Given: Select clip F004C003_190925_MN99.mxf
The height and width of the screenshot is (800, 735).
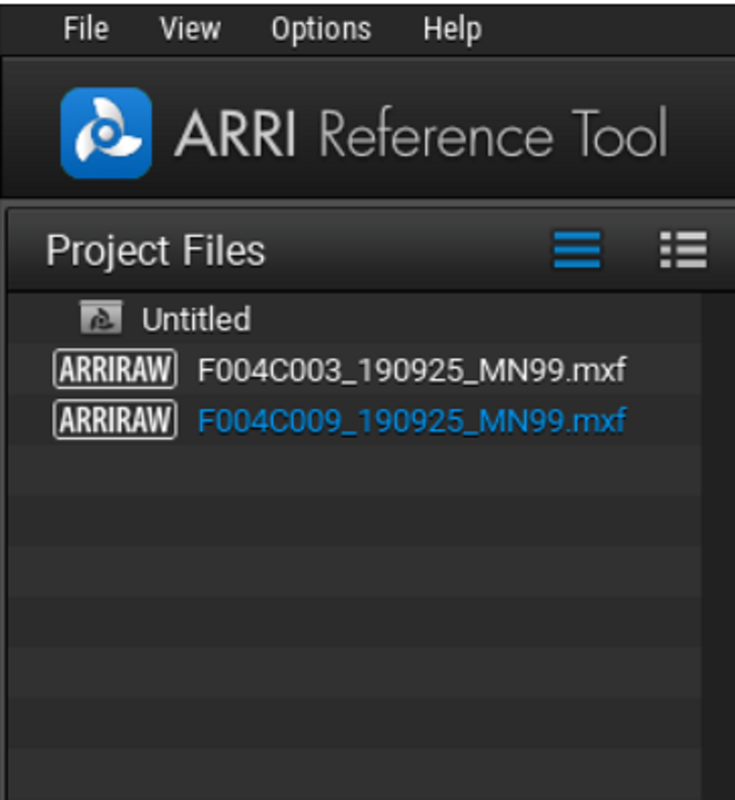Looking at the screenshot, I should (x=412, y=370).
